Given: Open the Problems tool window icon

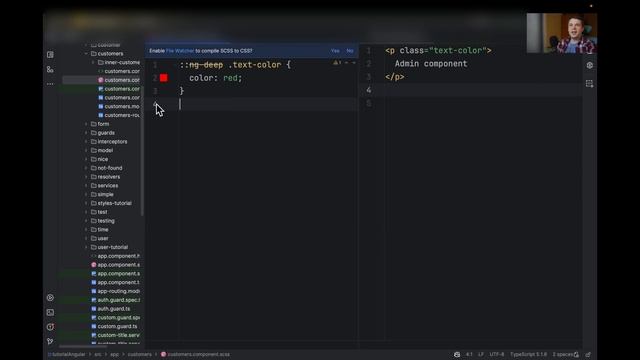Looking at the screenshot, I should pos(50,327).
